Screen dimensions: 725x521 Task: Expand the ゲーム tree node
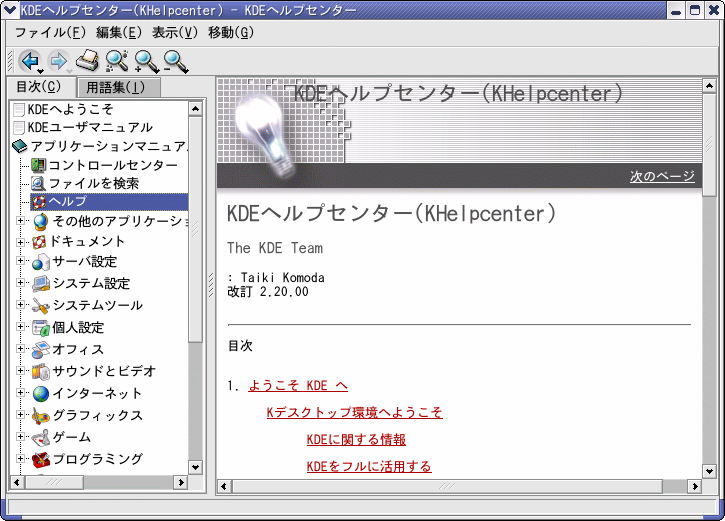(20, 436)
